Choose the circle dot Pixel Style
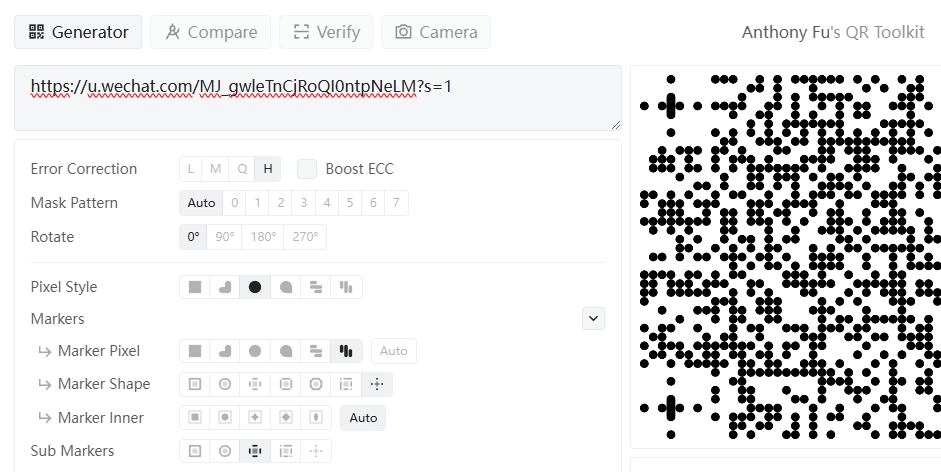The width and height of the screenshot is (941, 472). [x=255, y=287]
